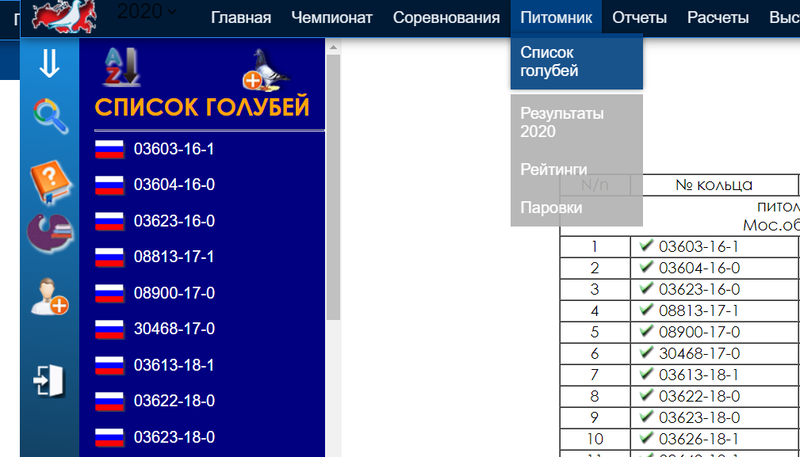Toggle green checkmark for table row 30468-17-0
Image resolution: width=800 pixels, height=457 pixels.
click(646, 353)
